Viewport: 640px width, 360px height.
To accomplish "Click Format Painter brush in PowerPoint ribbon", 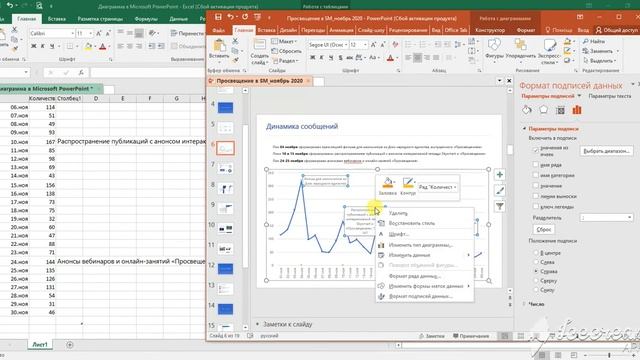I will [236, 60].
